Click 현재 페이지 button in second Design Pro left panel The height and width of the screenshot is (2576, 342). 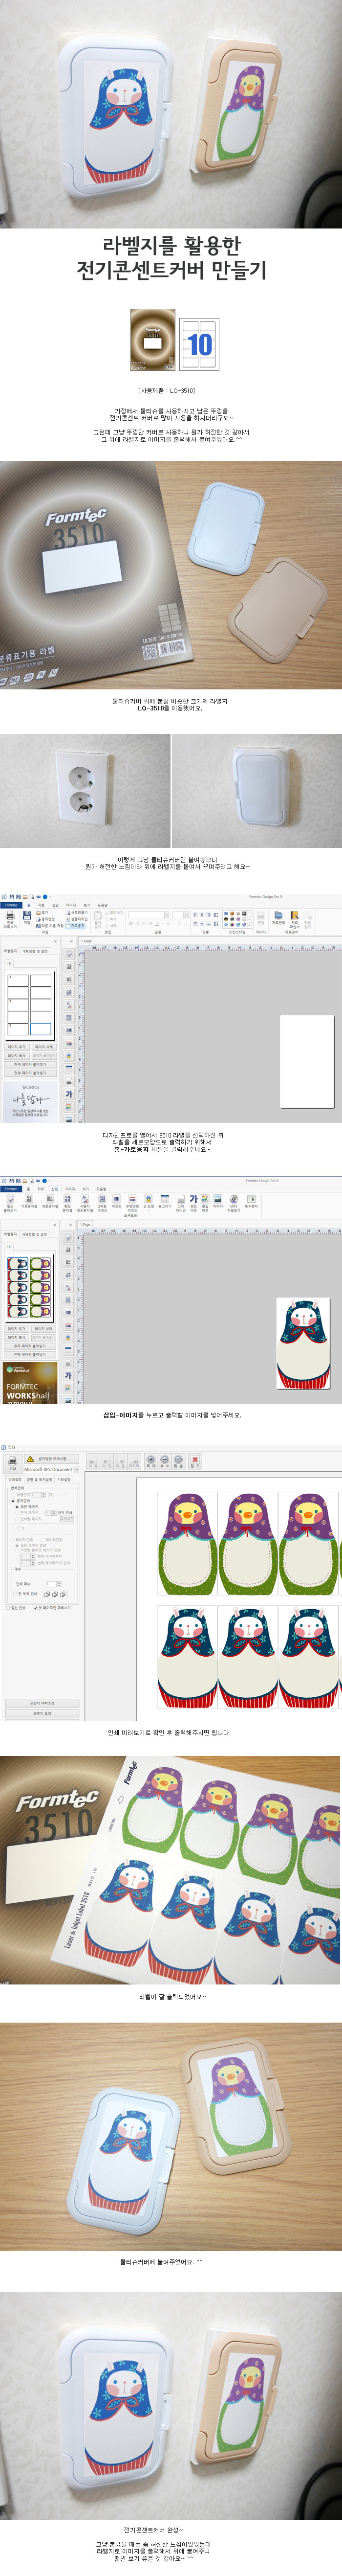pos(30,1347)
